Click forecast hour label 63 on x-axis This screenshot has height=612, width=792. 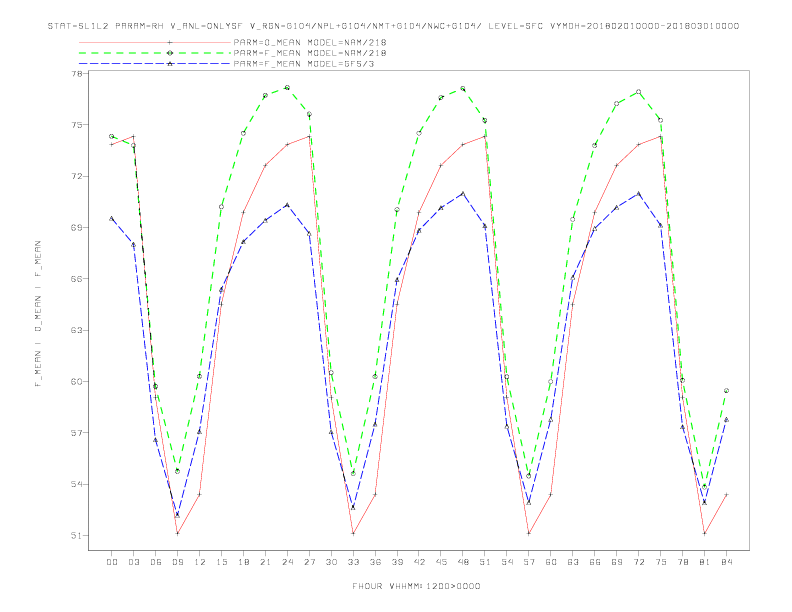(x=573, y=562)
